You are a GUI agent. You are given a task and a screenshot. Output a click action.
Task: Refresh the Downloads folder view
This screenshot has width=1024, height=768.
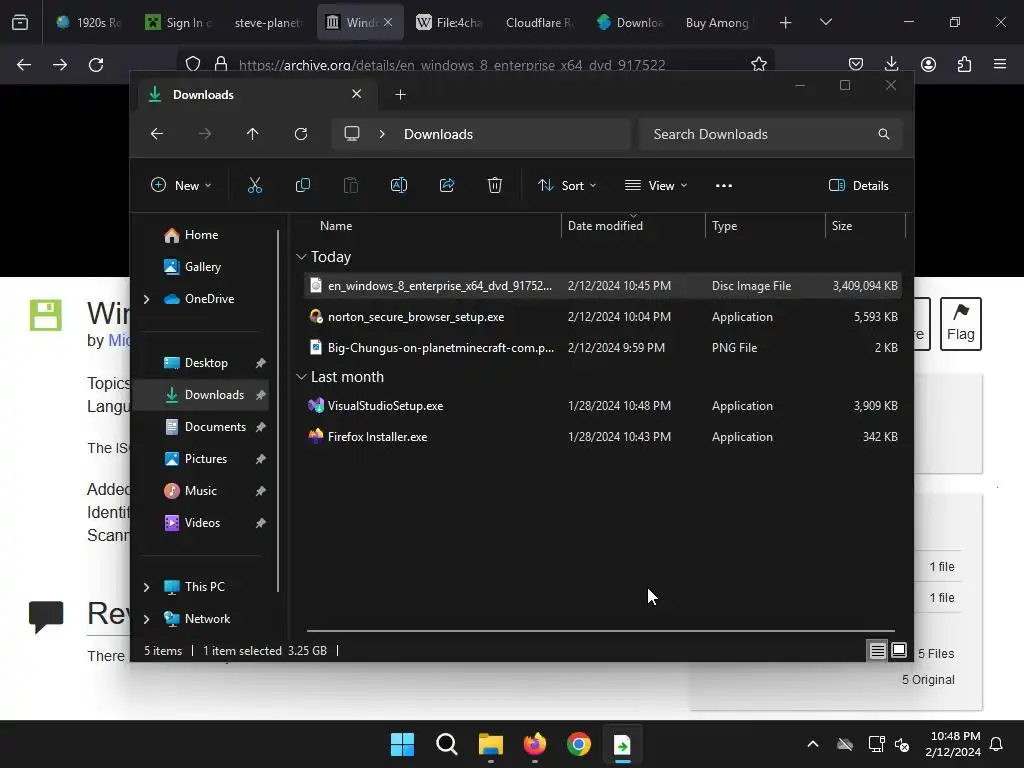[301, 134]
